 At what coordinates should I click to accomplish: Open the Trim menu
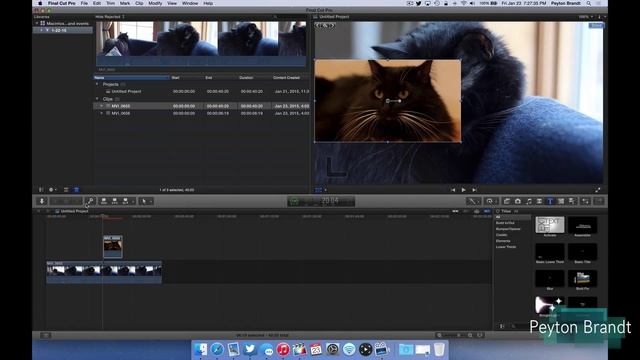(x=111, y=3)
